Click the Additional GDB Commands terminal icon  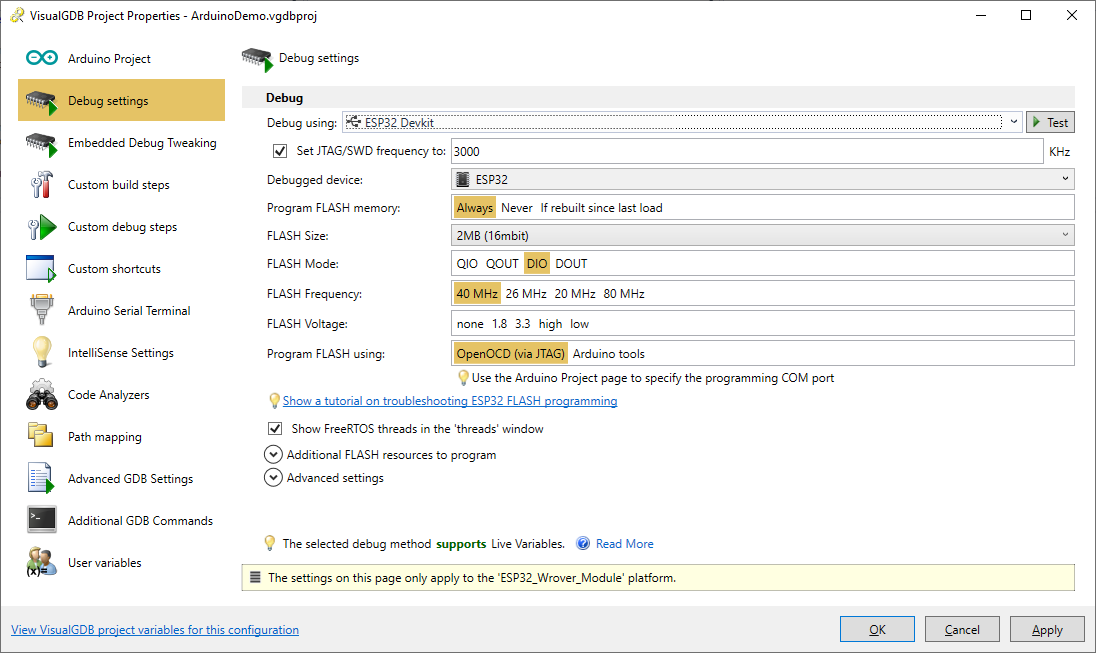42,520
